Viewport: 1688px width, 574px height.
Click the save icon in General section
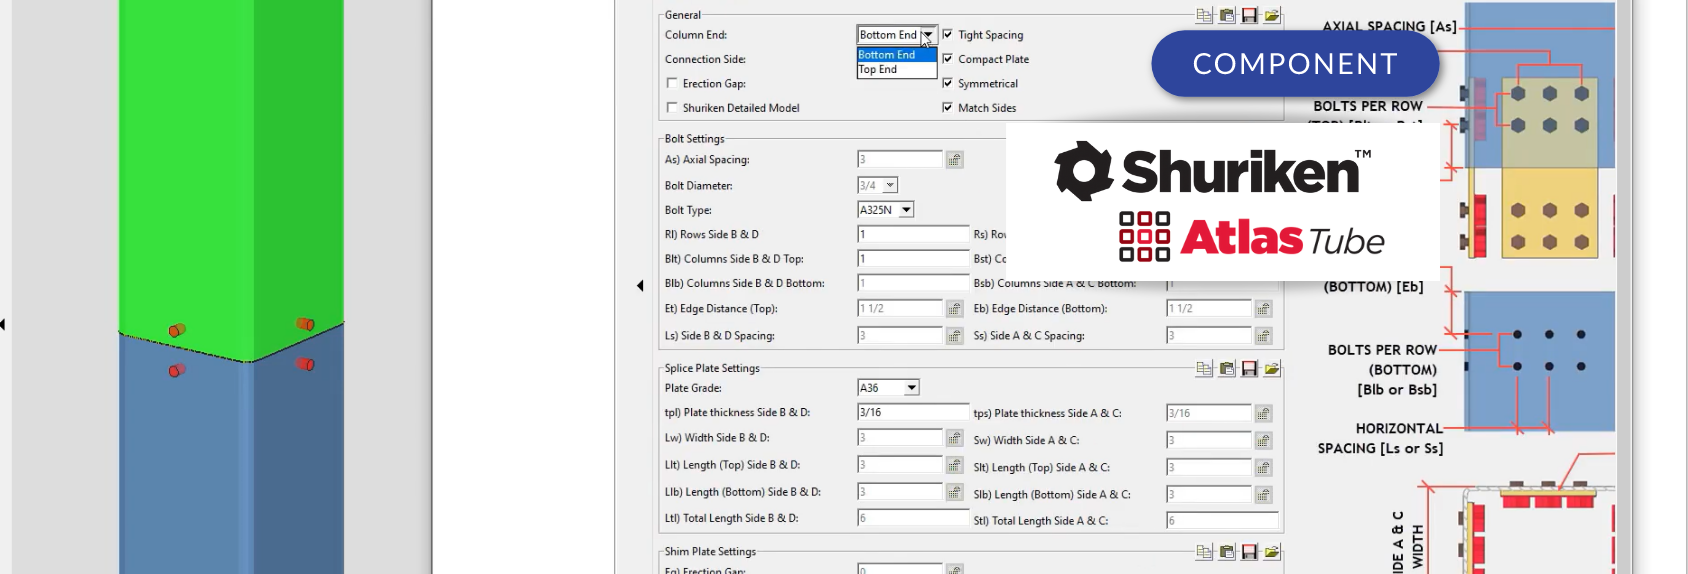[x=1249, y=15]
